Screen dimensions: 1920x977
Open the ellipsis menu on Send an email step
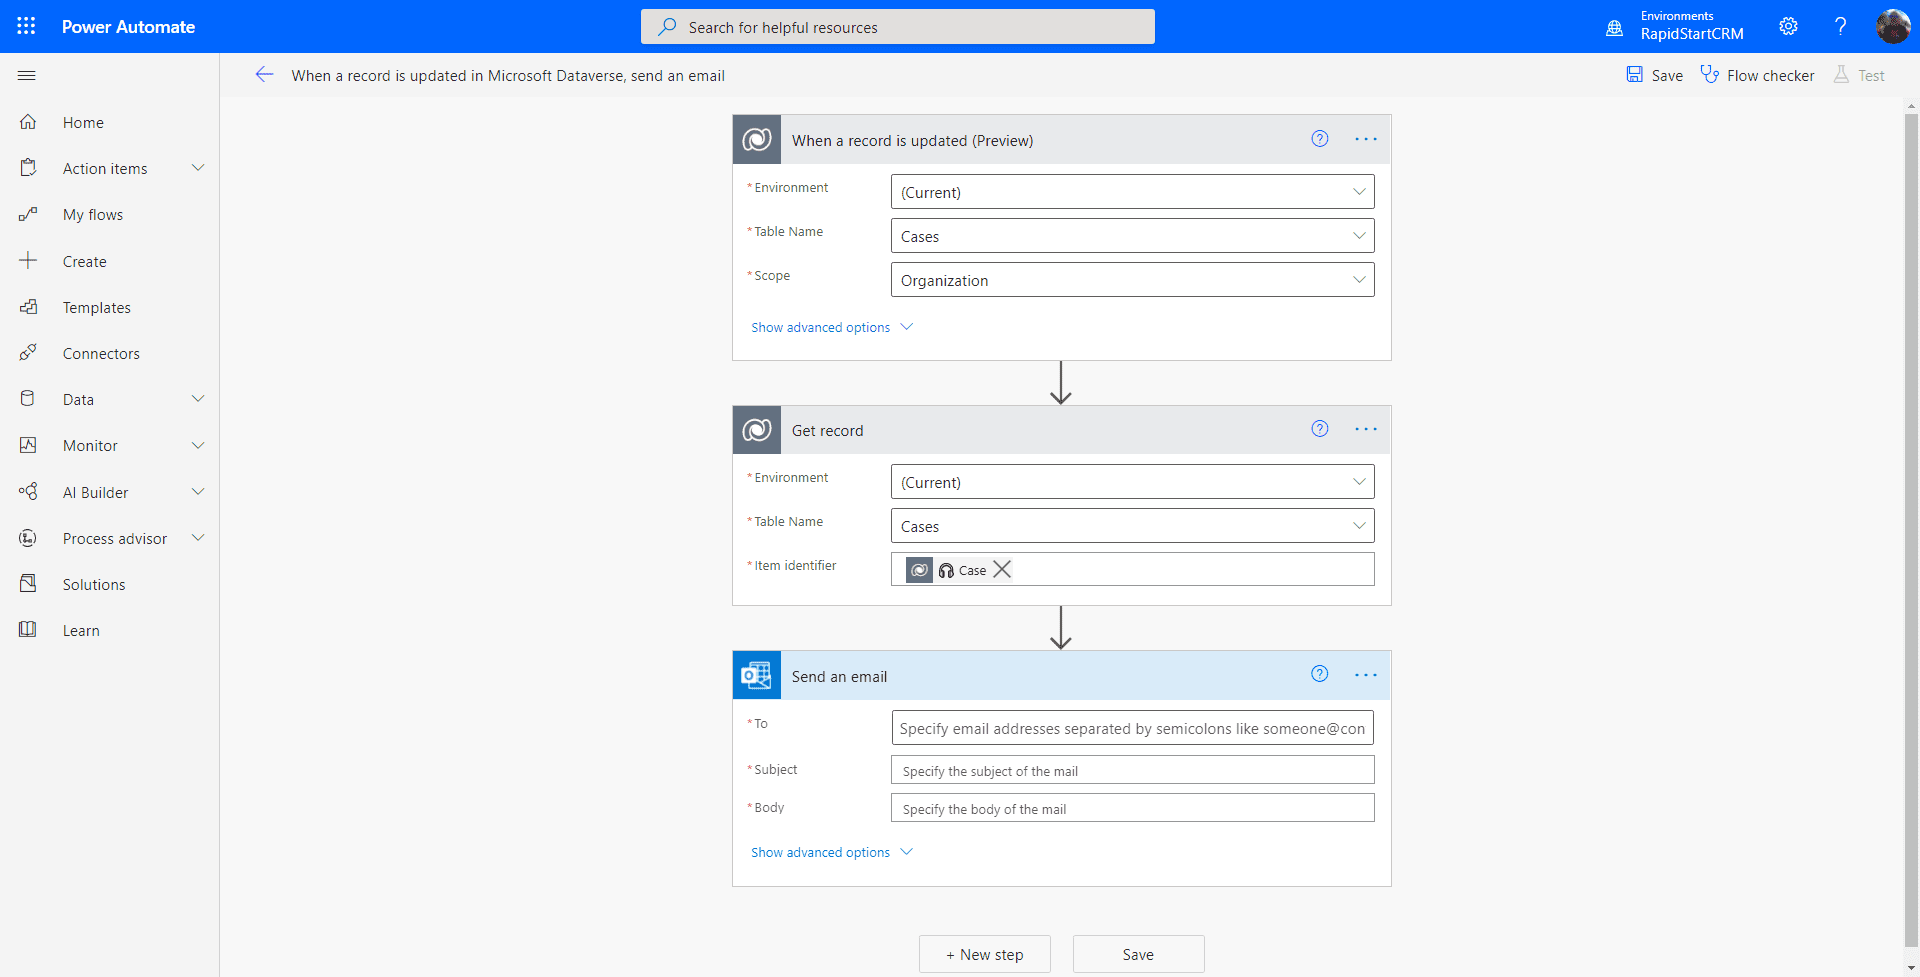(x=1366, y=675)
